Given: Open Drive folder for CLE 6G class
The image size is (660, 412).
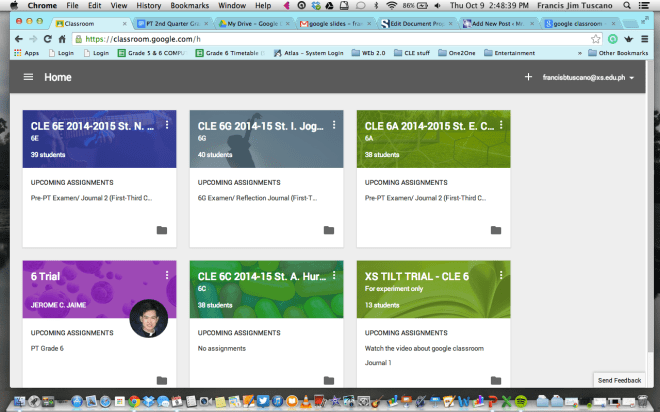Looking at the screenshot, I should [328, 231].
